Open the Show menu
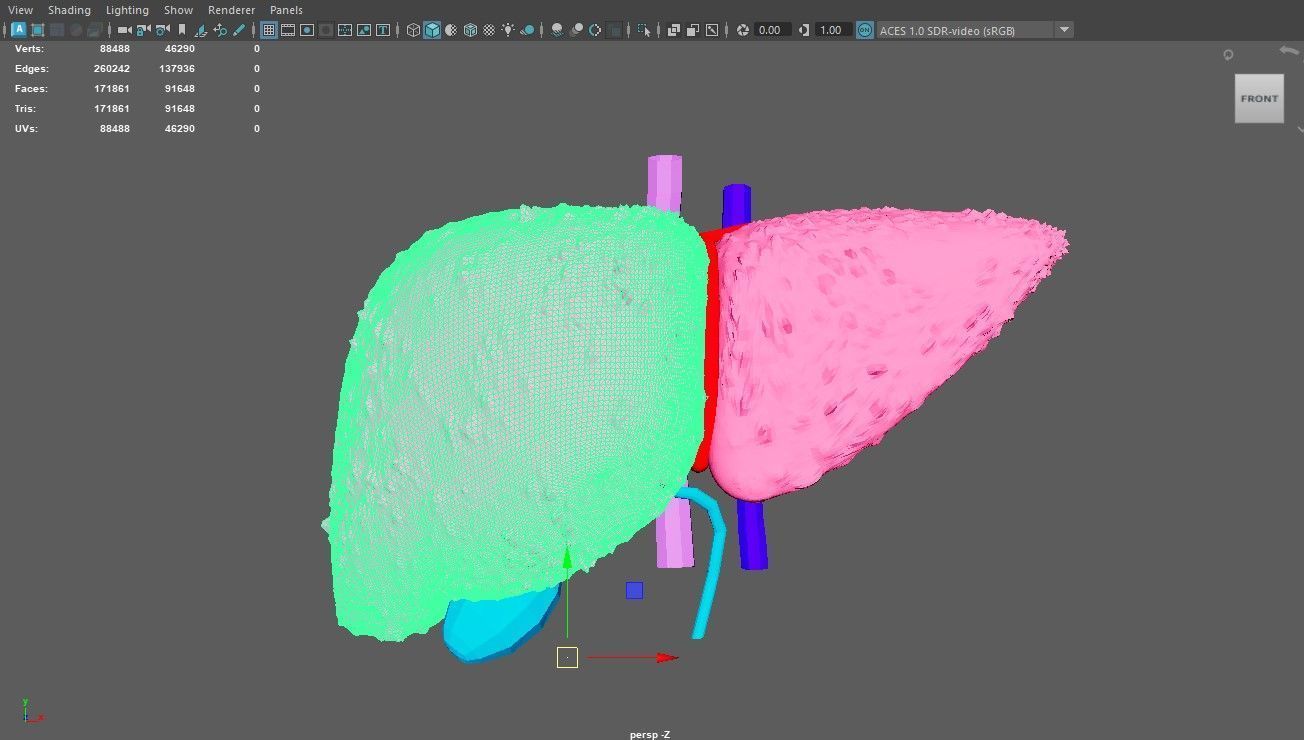Viewport: 1304px width, 740px height. pos(178,10)
